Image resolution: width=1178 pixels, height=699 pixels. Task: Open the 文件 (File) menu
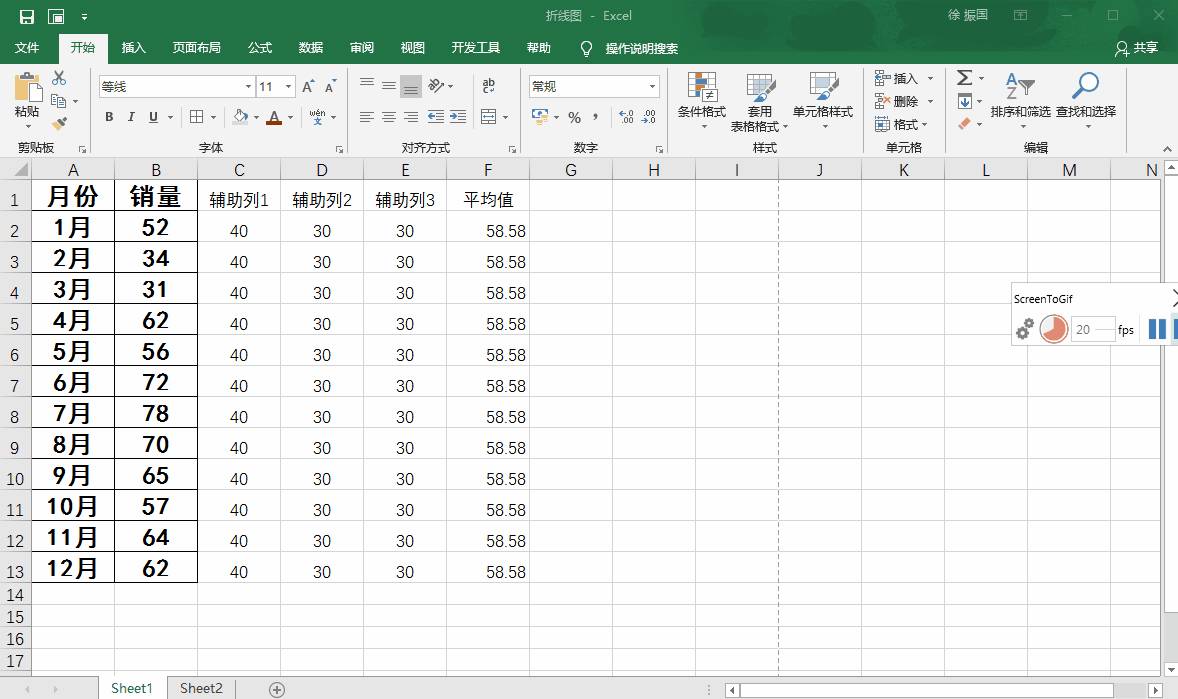click(27, 48)
